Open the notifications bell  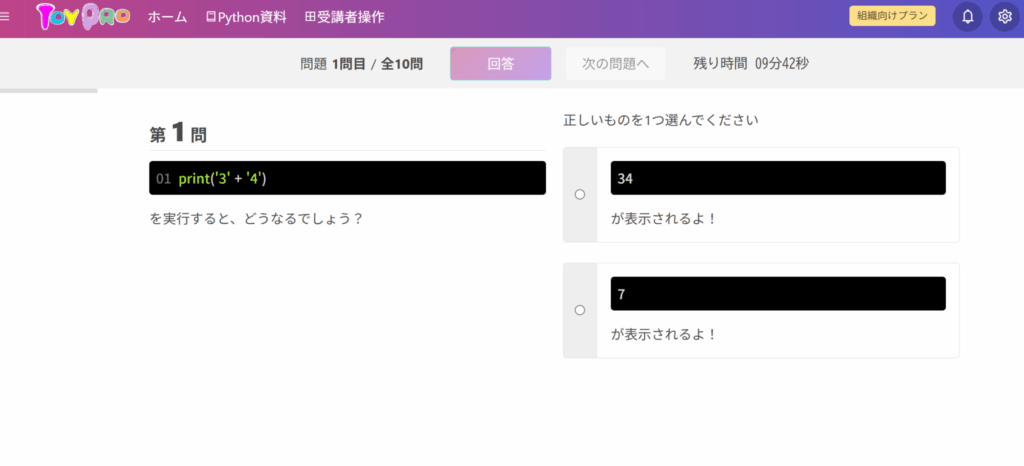pyautogui.click(x=967, y=17)
